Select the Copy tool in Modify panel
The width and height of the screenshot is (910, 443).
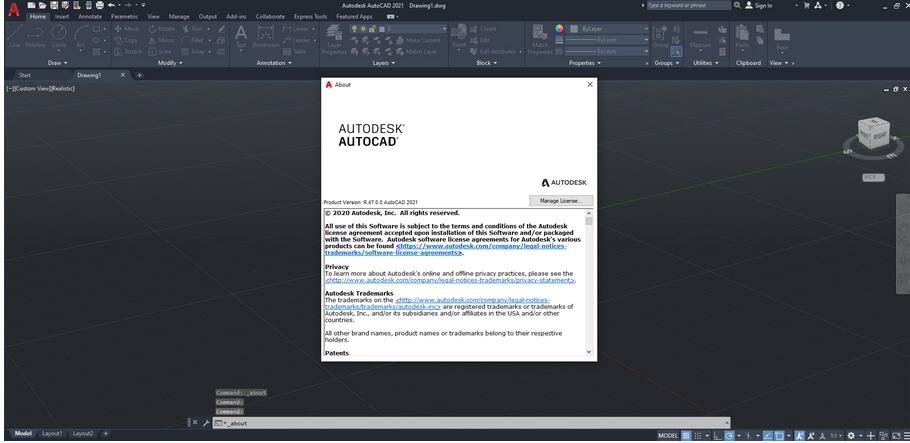coord(127,40)
